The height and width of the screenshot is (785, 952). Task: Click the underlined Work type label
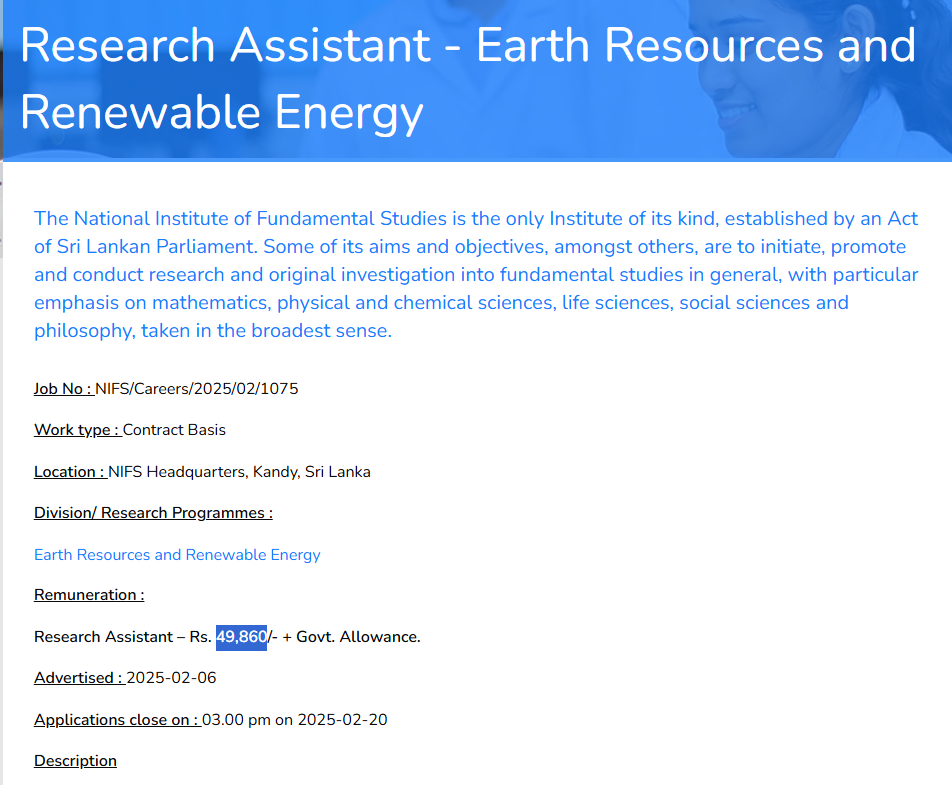(x=77, y=430)
